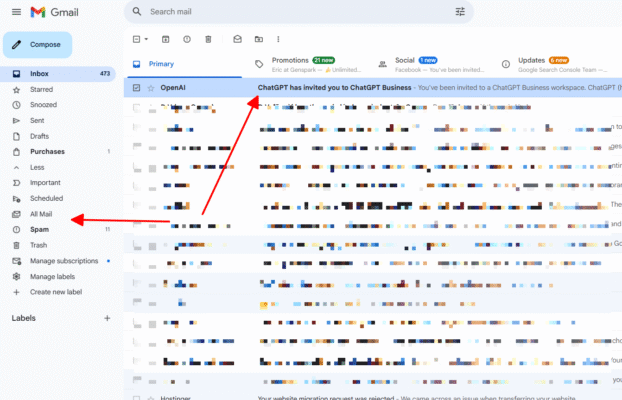622x400 pixels.
Task: Switch to the Promotions tab
Action: 290,60
